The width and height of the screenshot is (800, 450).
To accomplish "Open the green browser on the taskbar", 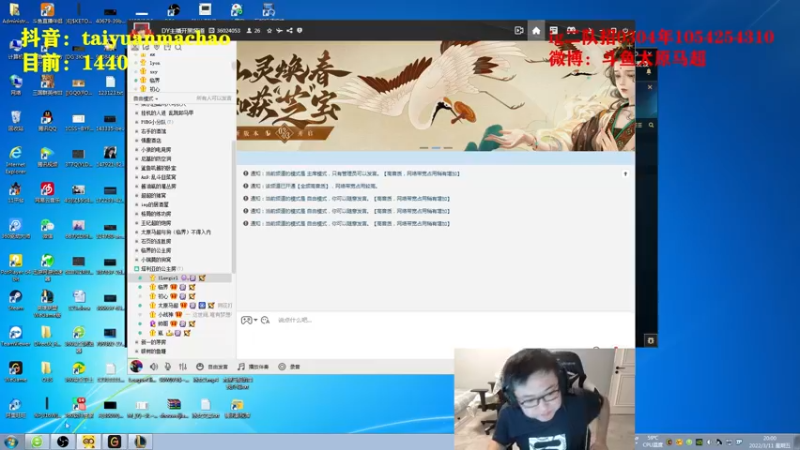I will (x=37, y=441).
